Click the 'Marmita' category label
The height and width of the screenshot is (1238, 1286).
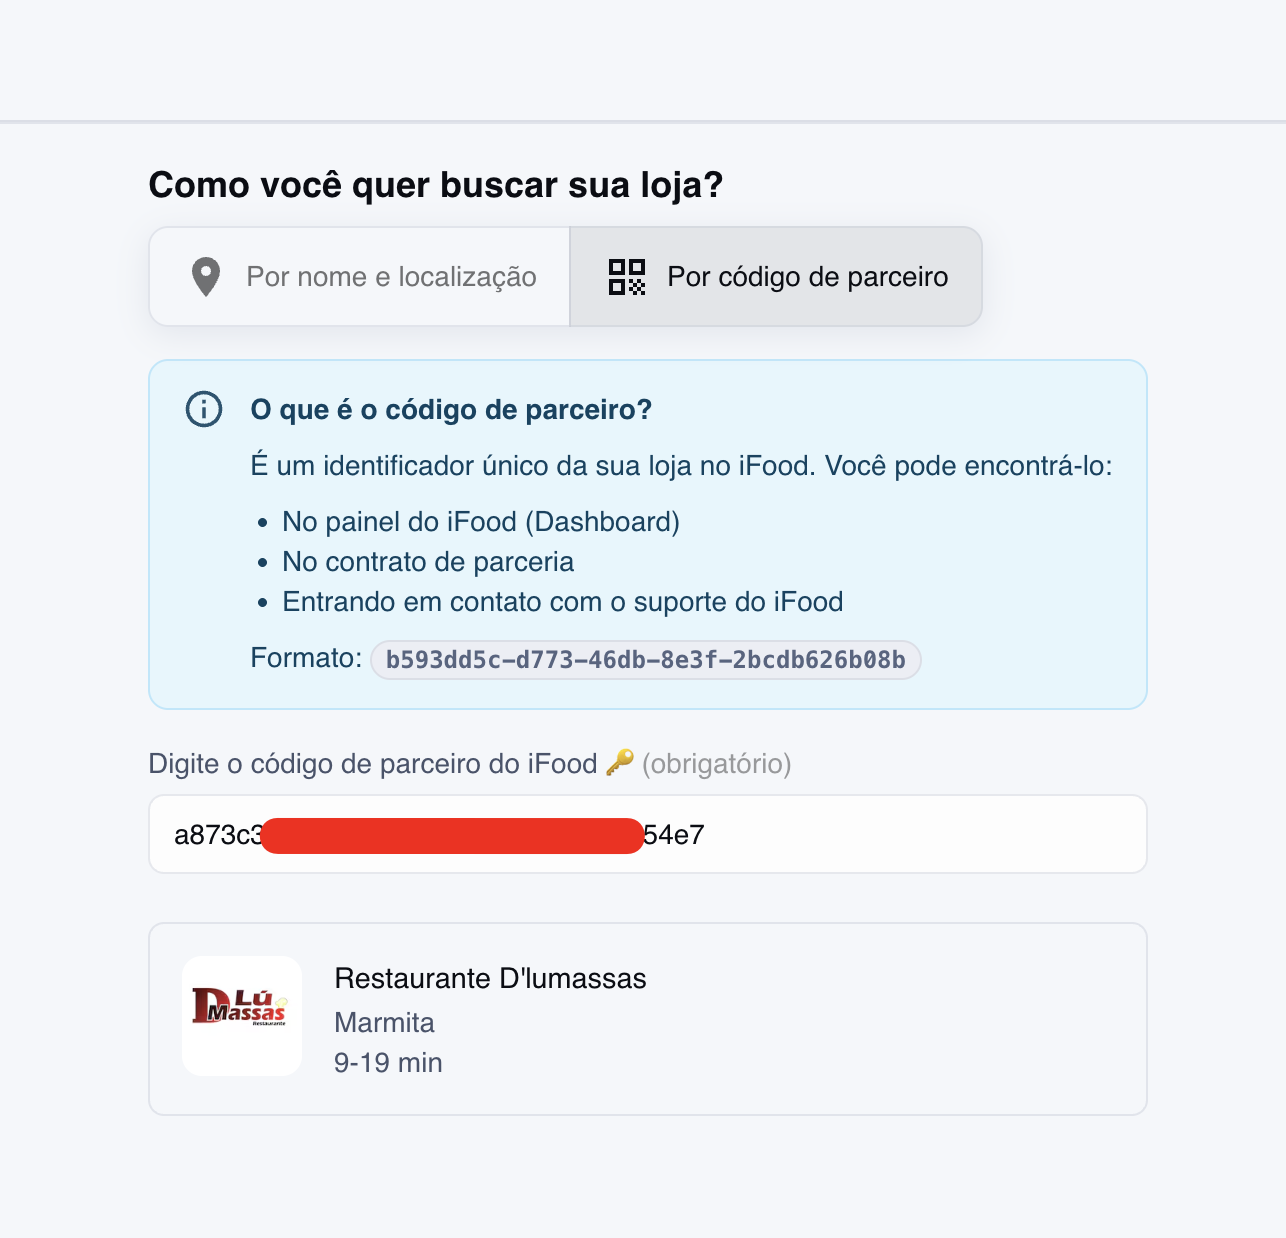tap(384, 1022)
